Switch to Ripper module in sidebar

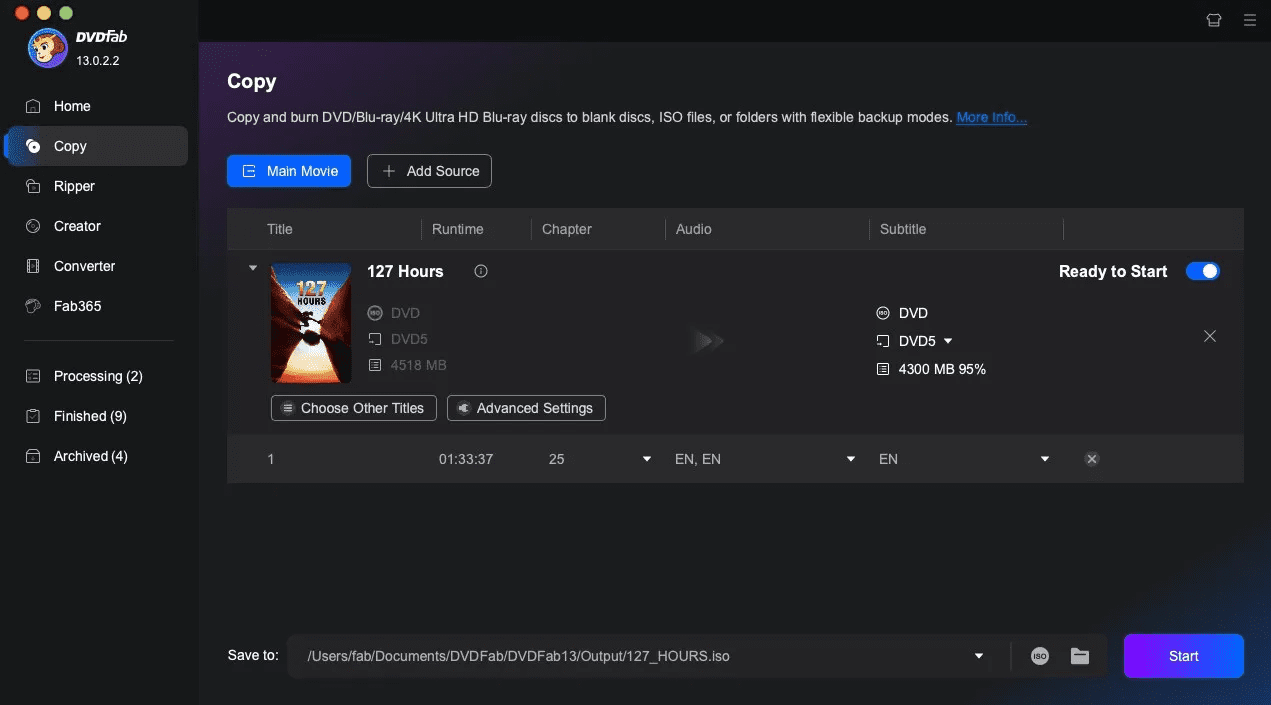[x=74, y=186]
